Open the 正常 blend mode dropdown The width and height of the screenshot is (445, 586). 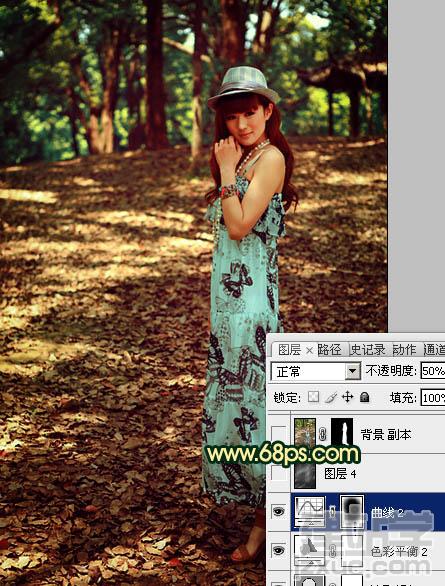(x=316, y=371)
